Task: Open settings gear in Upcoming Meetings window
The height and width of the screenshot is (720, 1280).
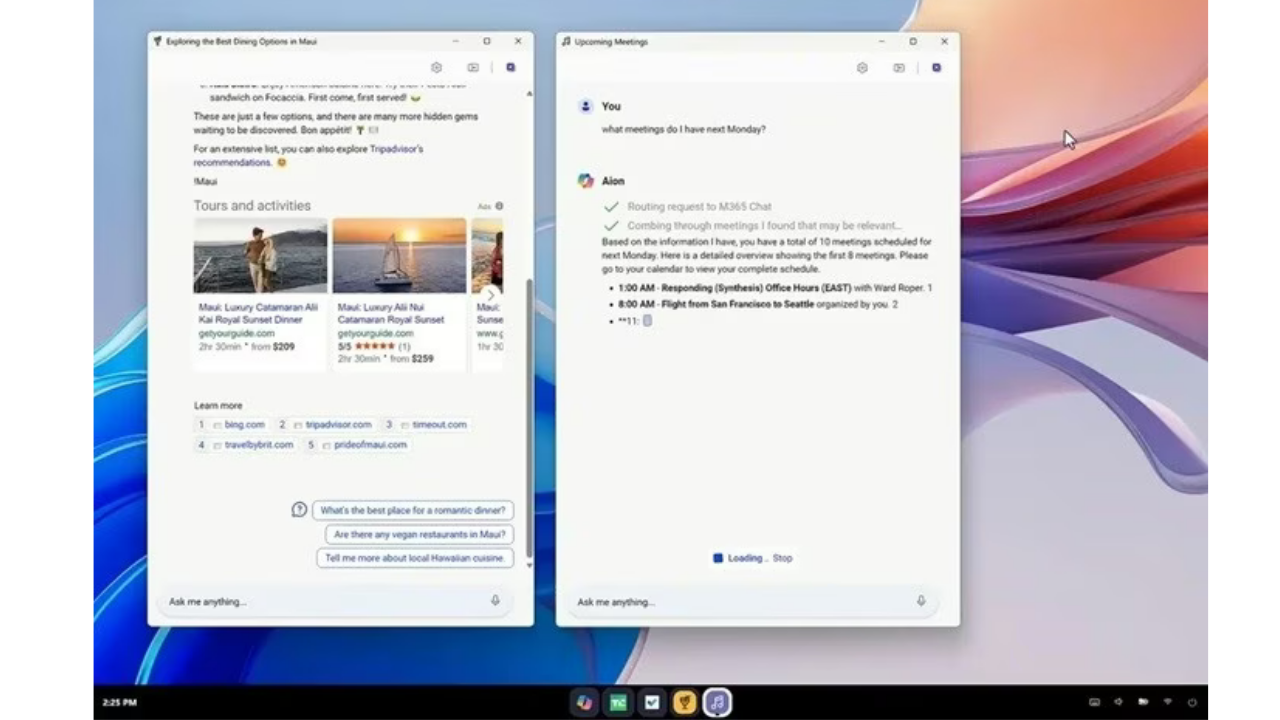Action: (862, 68)
